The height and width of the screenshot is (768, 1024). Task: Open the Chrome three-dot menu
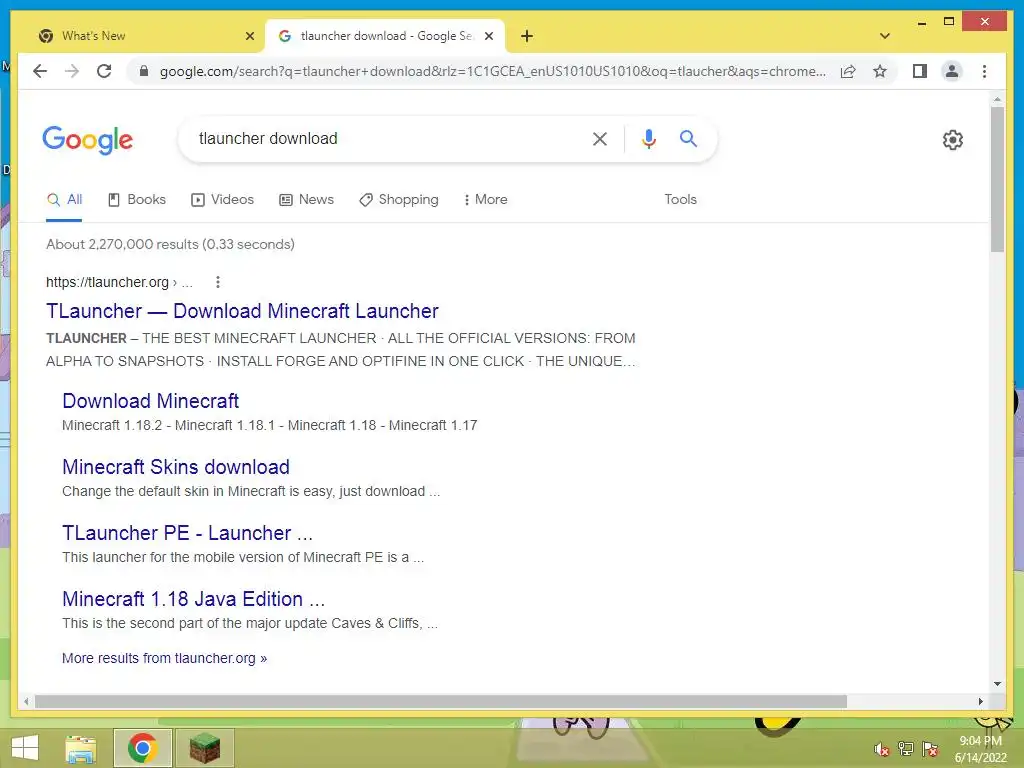pos(984,71)
